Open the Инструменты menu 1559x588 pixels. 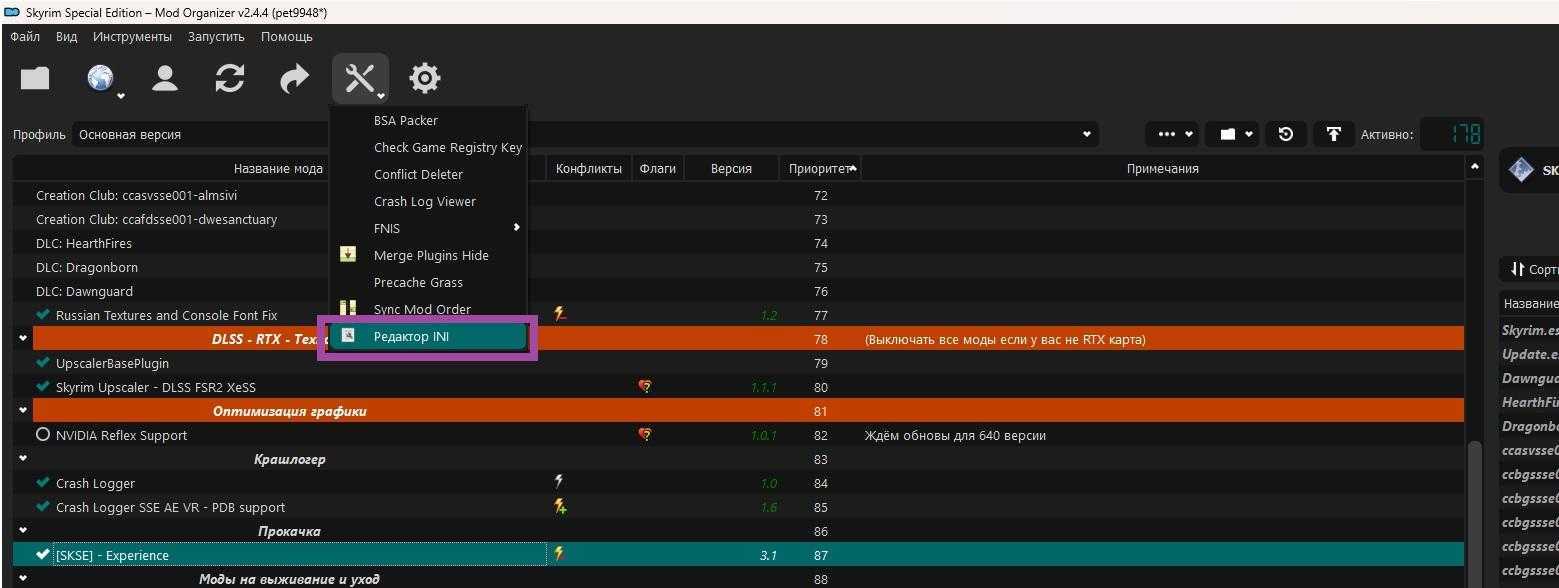click(x=132, y=37)
